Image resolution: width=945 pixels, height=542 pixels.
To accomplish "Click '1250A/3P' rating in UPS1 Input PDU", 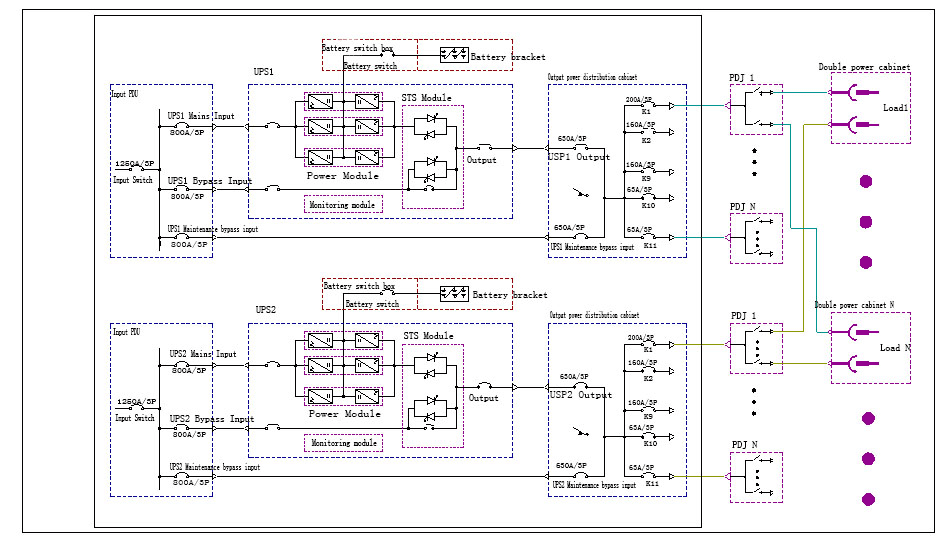I will 134,163.
